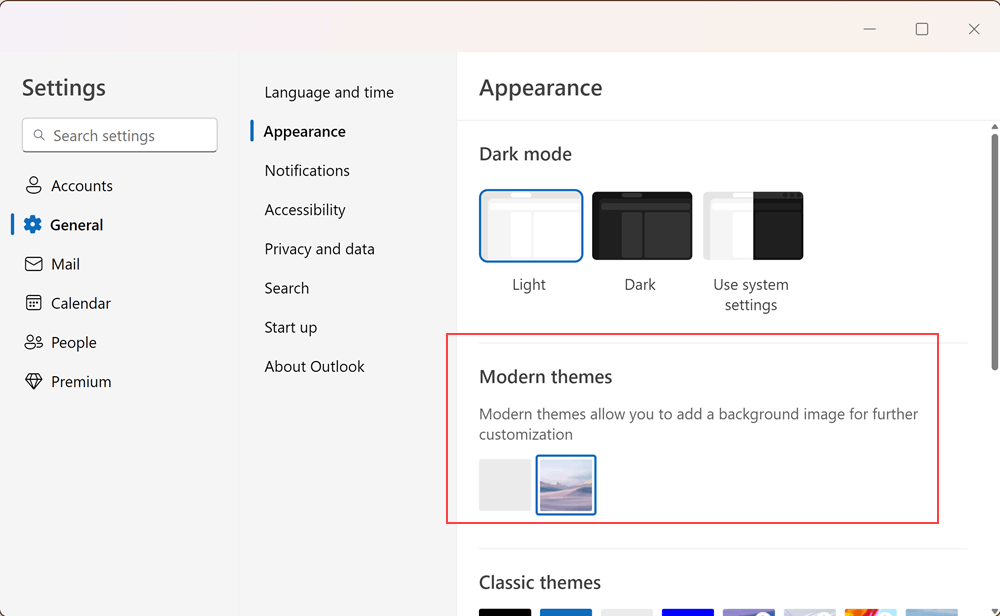Click the magnifier icon in search box

[39, 135]
